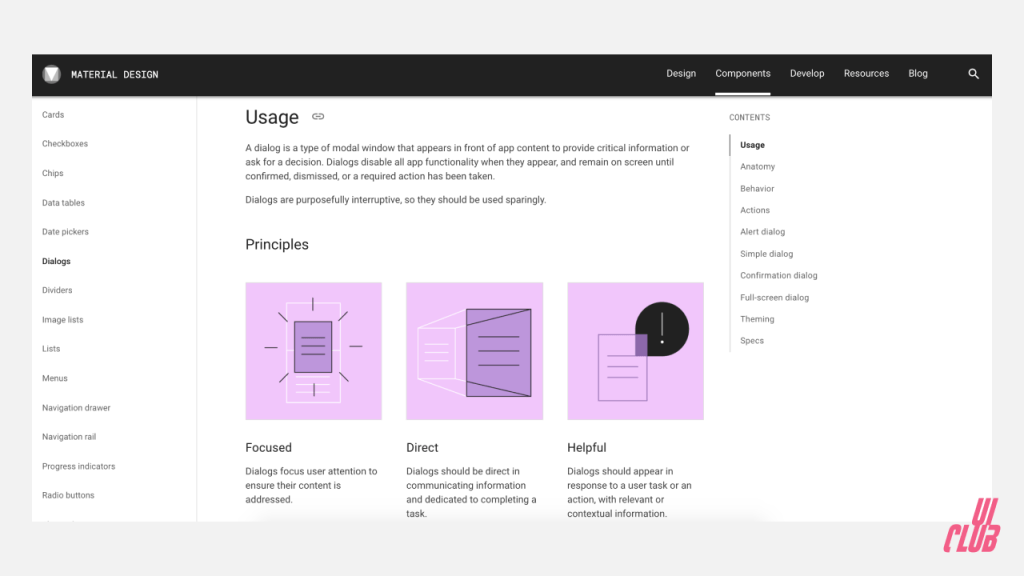Open the Helpful principle illustration
The image size is (1024, 576).
pyautogui.click(x=635, y=351)
